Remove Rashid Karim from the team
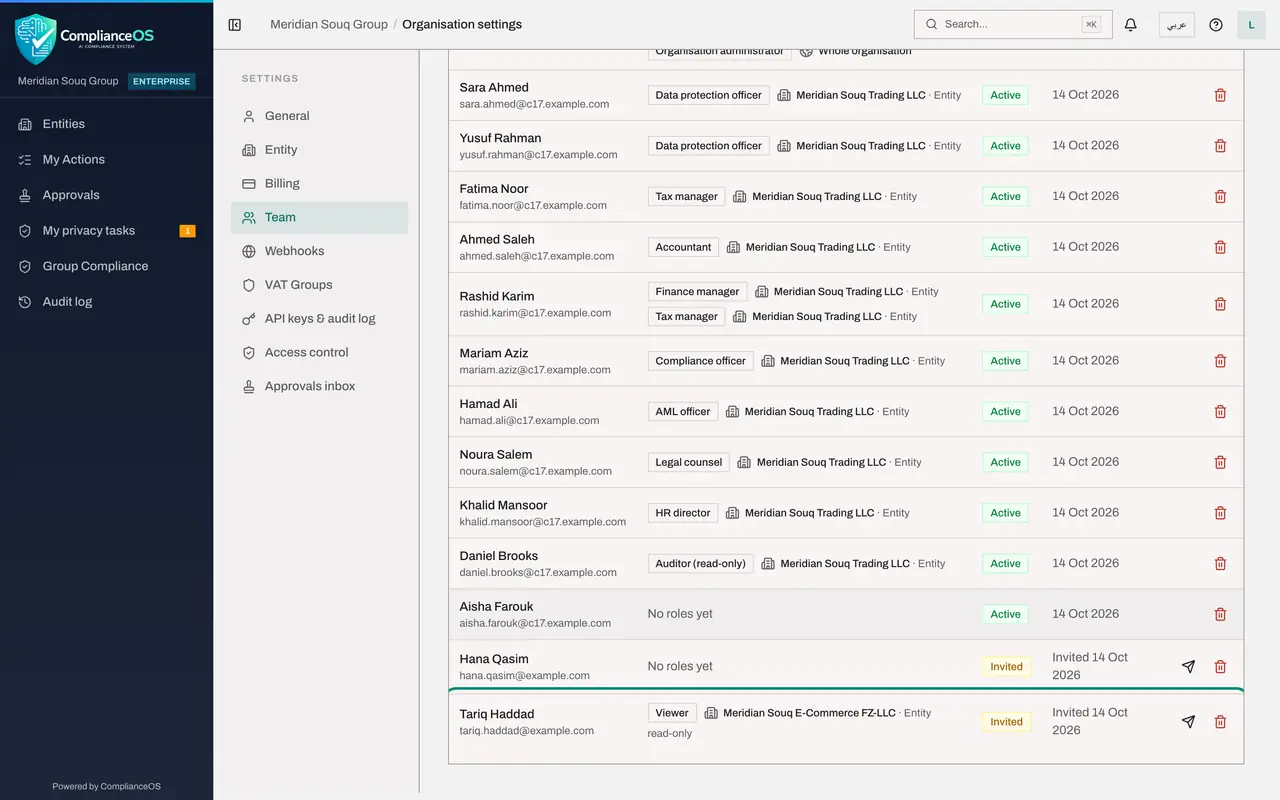Viewport: 1280px width, 800px height. pyautogui.click(x=1220, y=304)
